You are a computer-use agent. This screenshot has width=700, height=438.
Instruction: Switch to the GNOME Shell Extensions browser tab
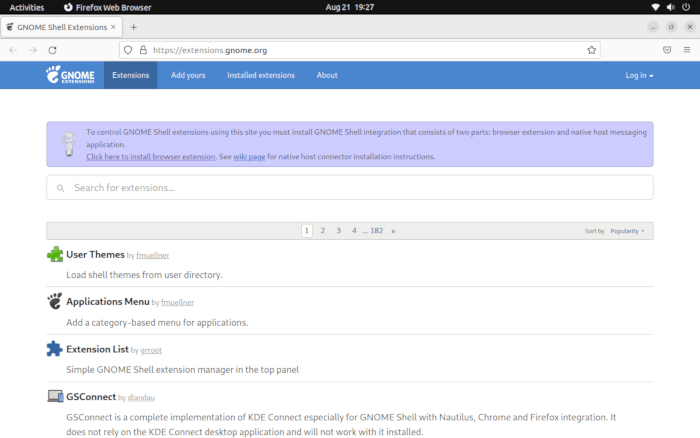click(x=62, y=27)
